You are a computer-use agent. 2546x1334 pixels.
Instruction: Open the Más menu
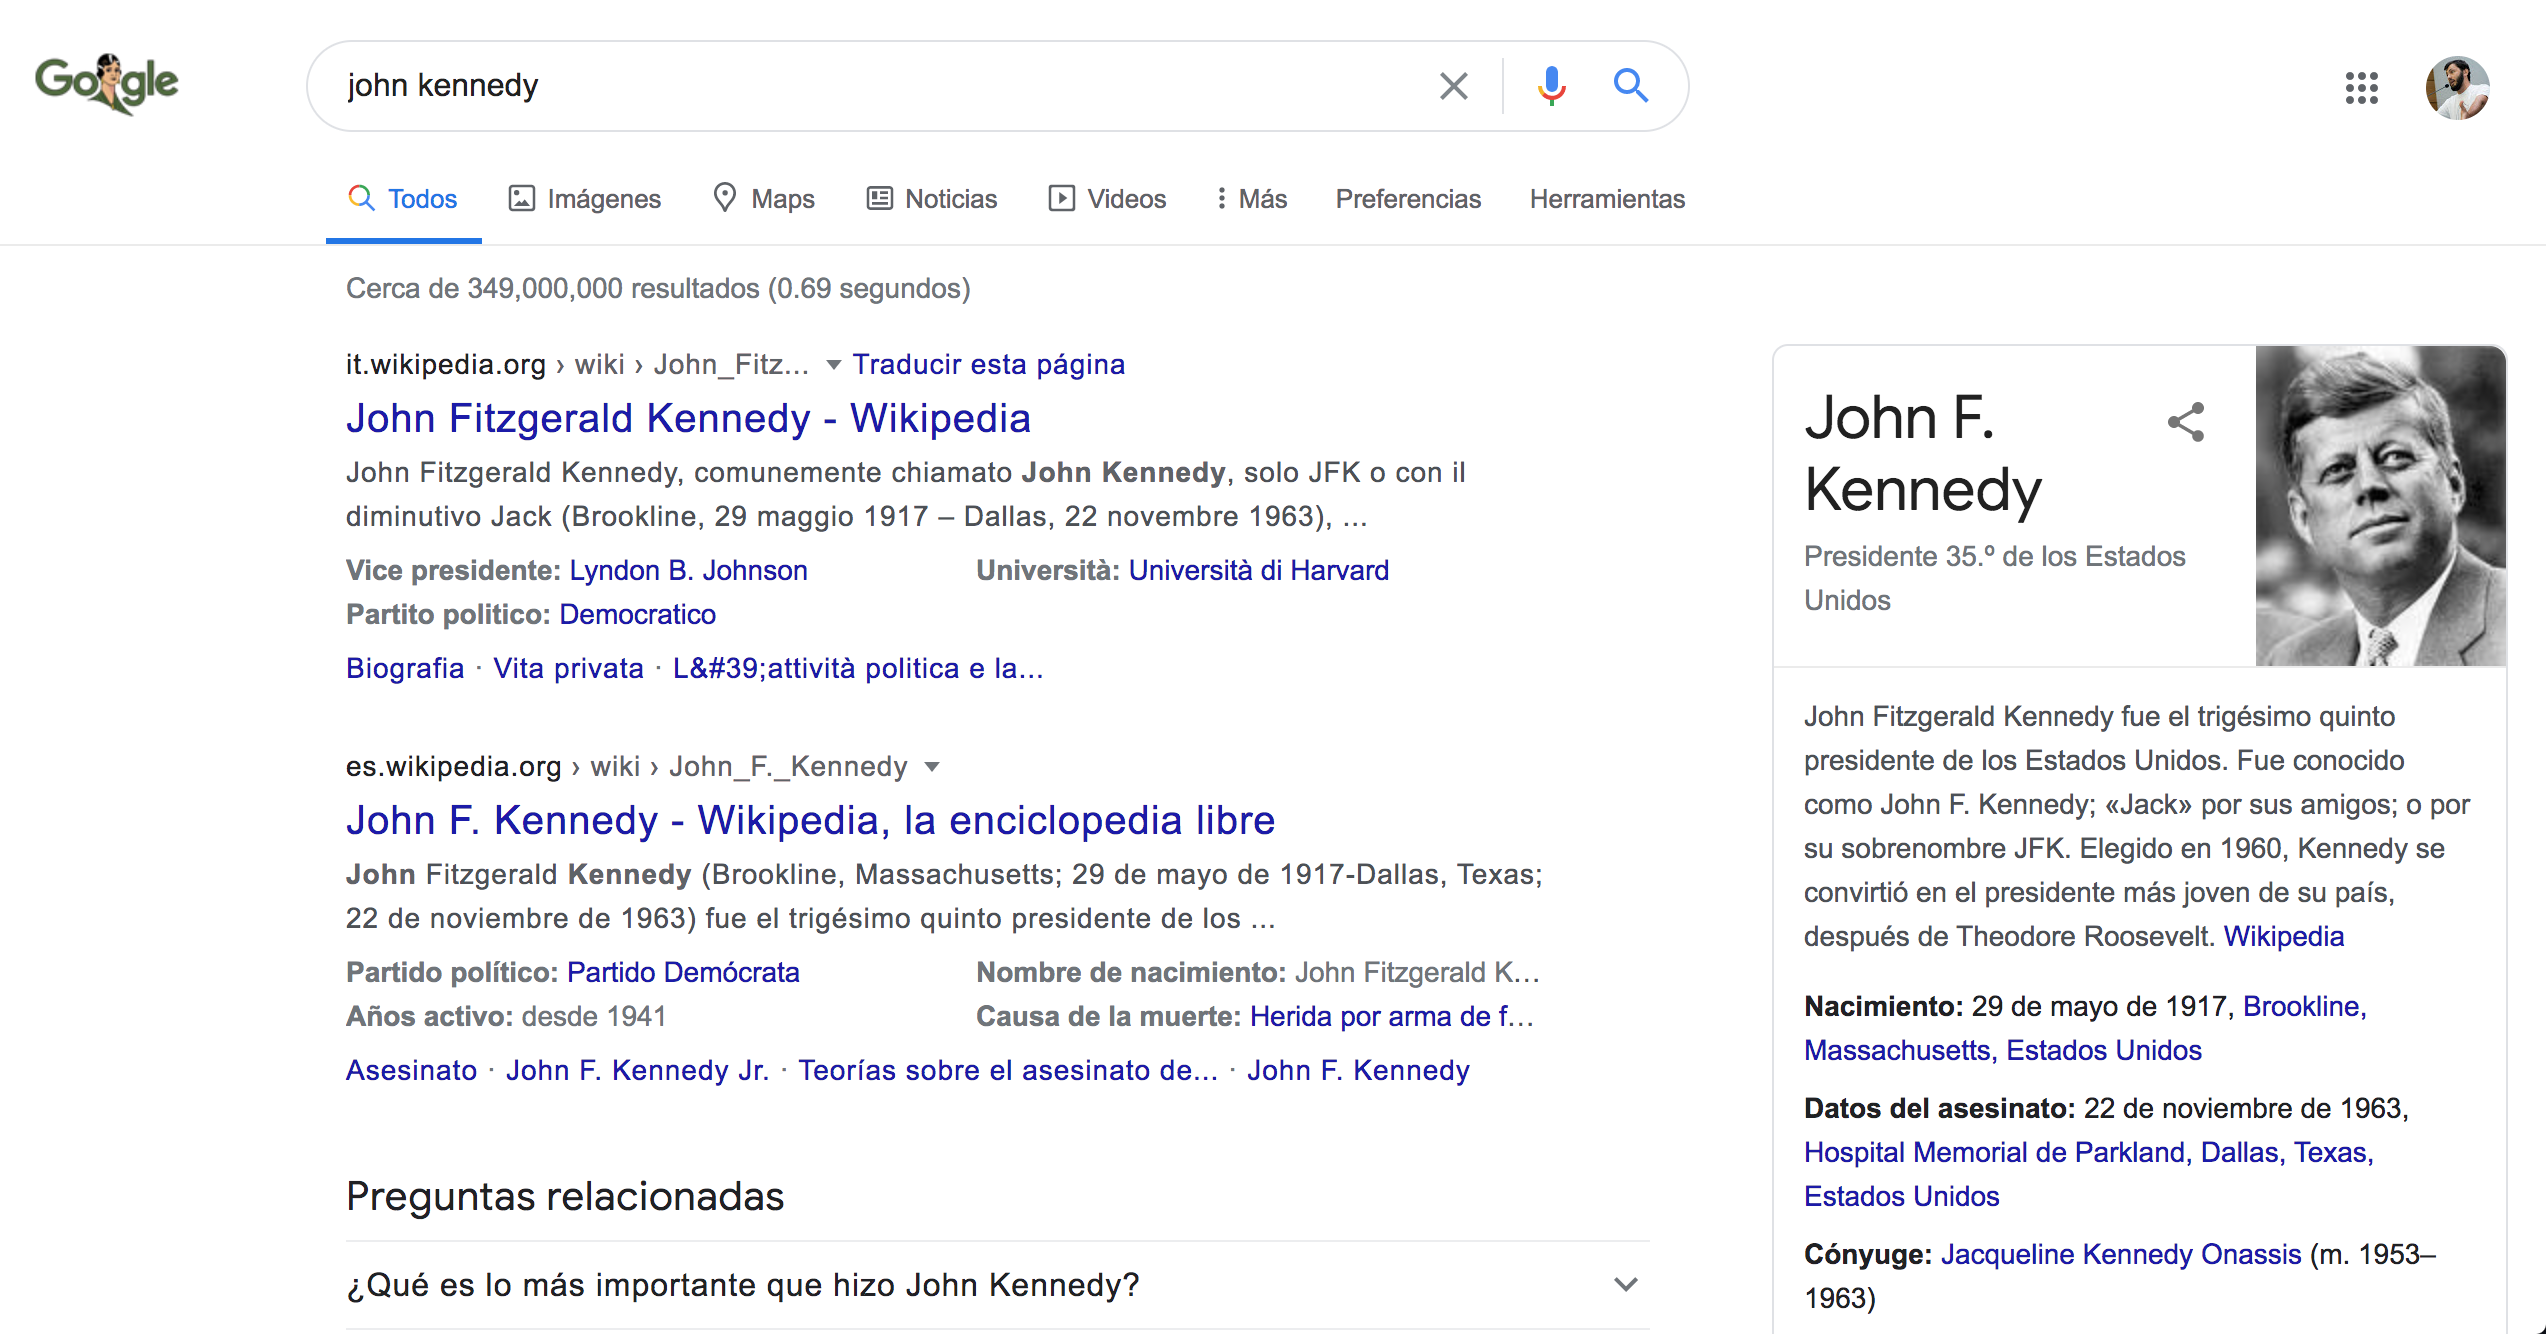pos(1251,199)
